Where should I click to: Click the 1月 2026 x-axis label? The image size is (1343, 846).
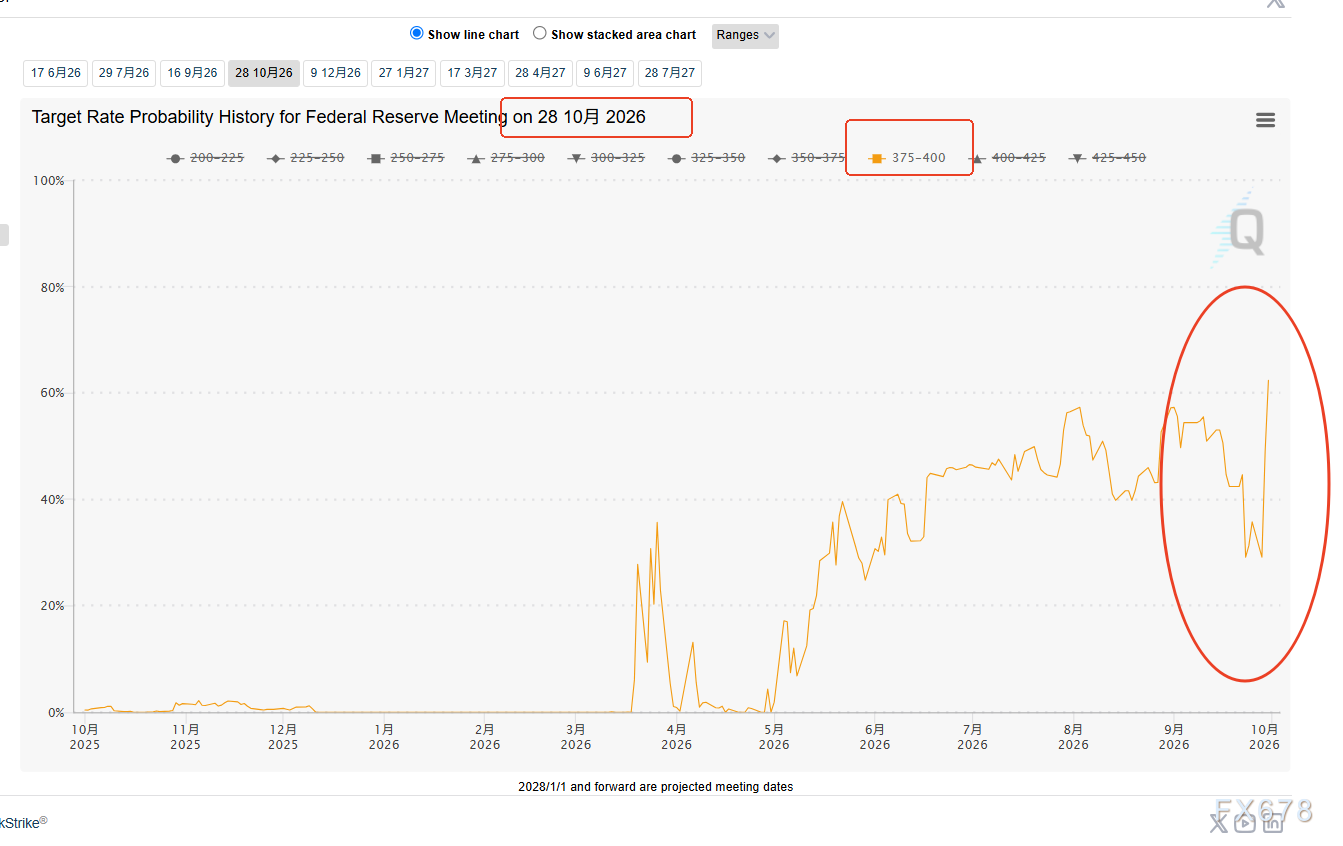pyautogui.click(x=384, y=737)
